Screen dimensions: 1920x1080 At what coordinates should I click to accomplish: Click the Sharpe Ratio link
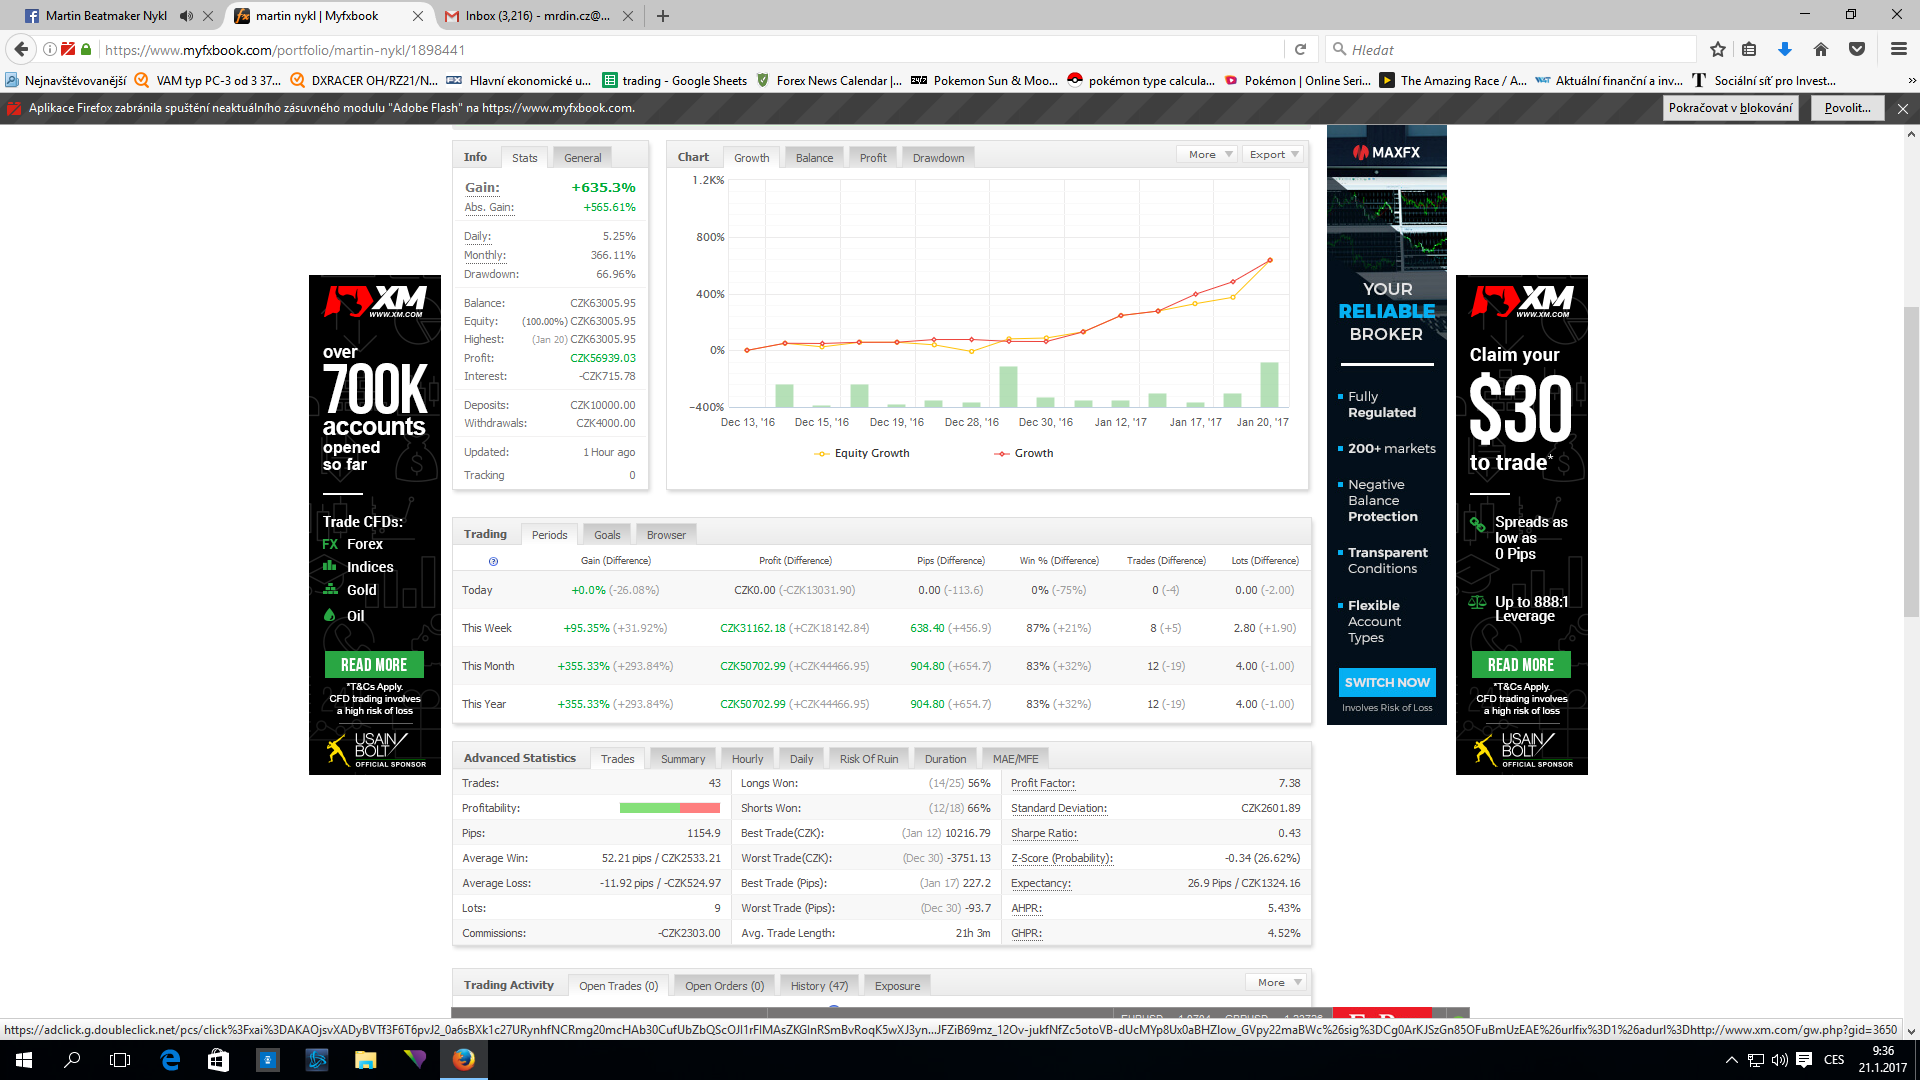coord(1043,833)
